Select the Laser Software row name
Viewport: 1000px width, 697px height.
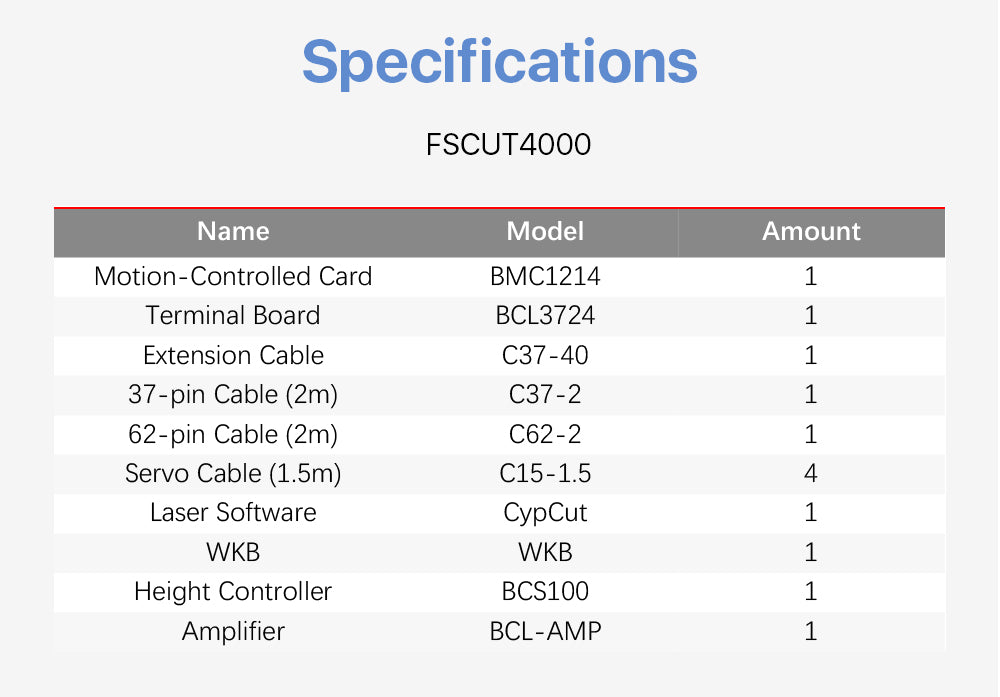coord(233,513)
